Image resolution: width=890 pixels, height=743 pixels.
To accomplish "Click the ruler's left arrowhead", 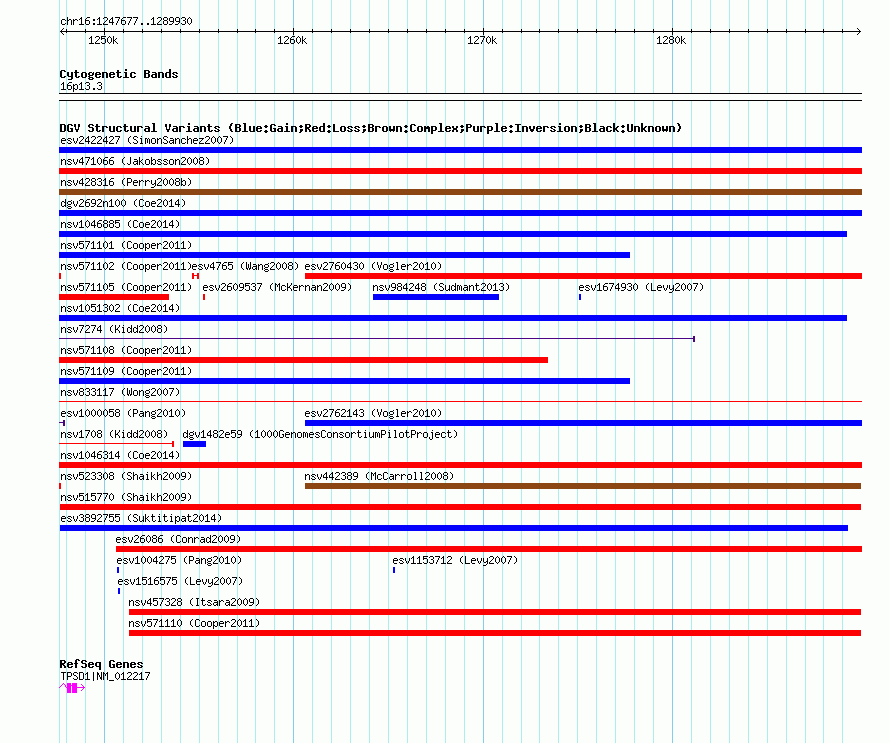I will tap(62, 31).
